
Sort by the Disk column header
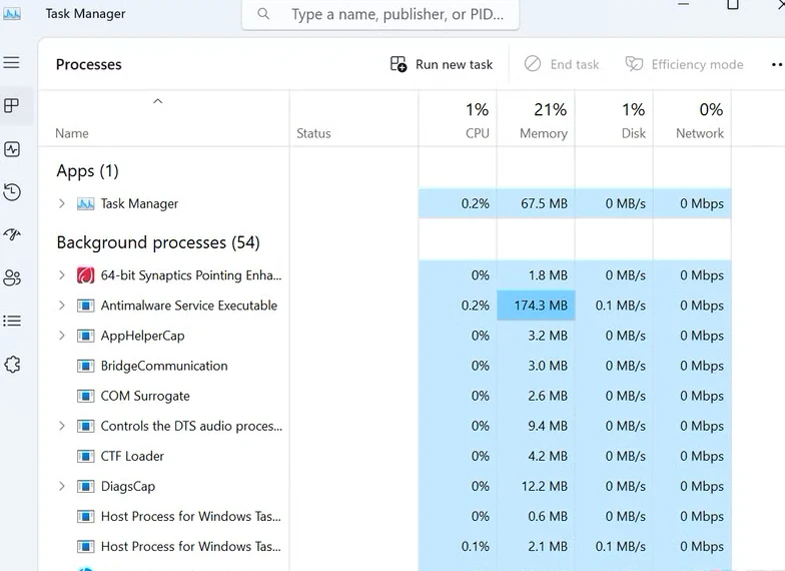[614, 120]
